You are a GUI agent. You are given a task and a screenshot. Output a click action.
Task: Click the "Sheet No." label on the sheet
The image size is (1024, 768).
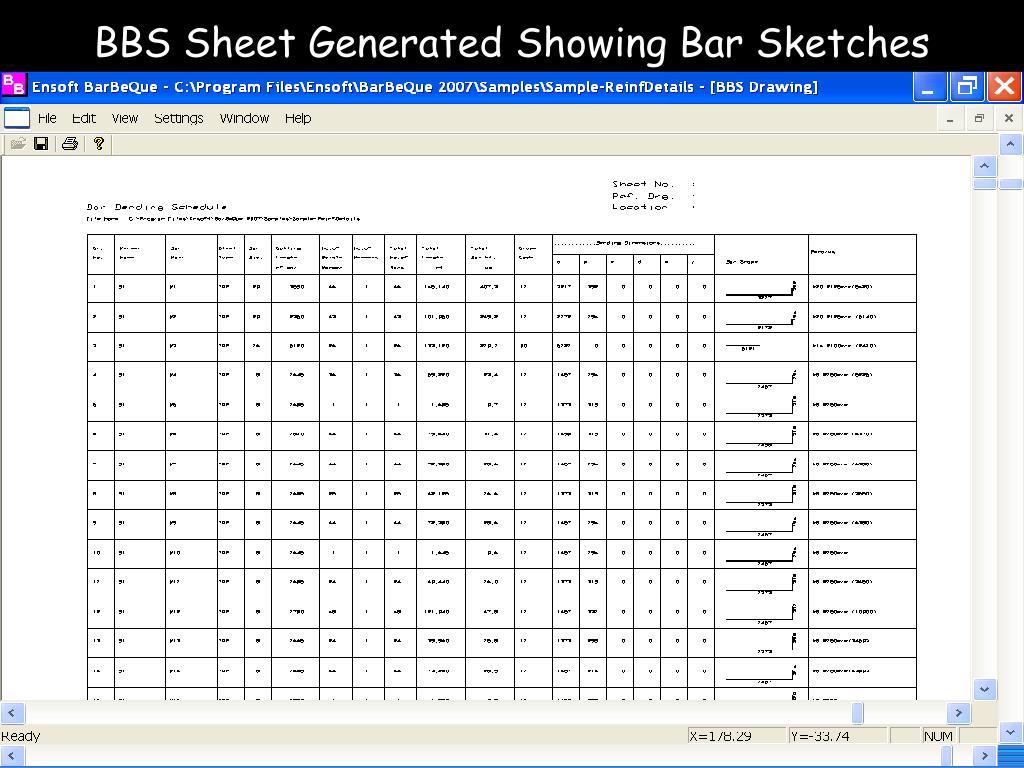643,184
